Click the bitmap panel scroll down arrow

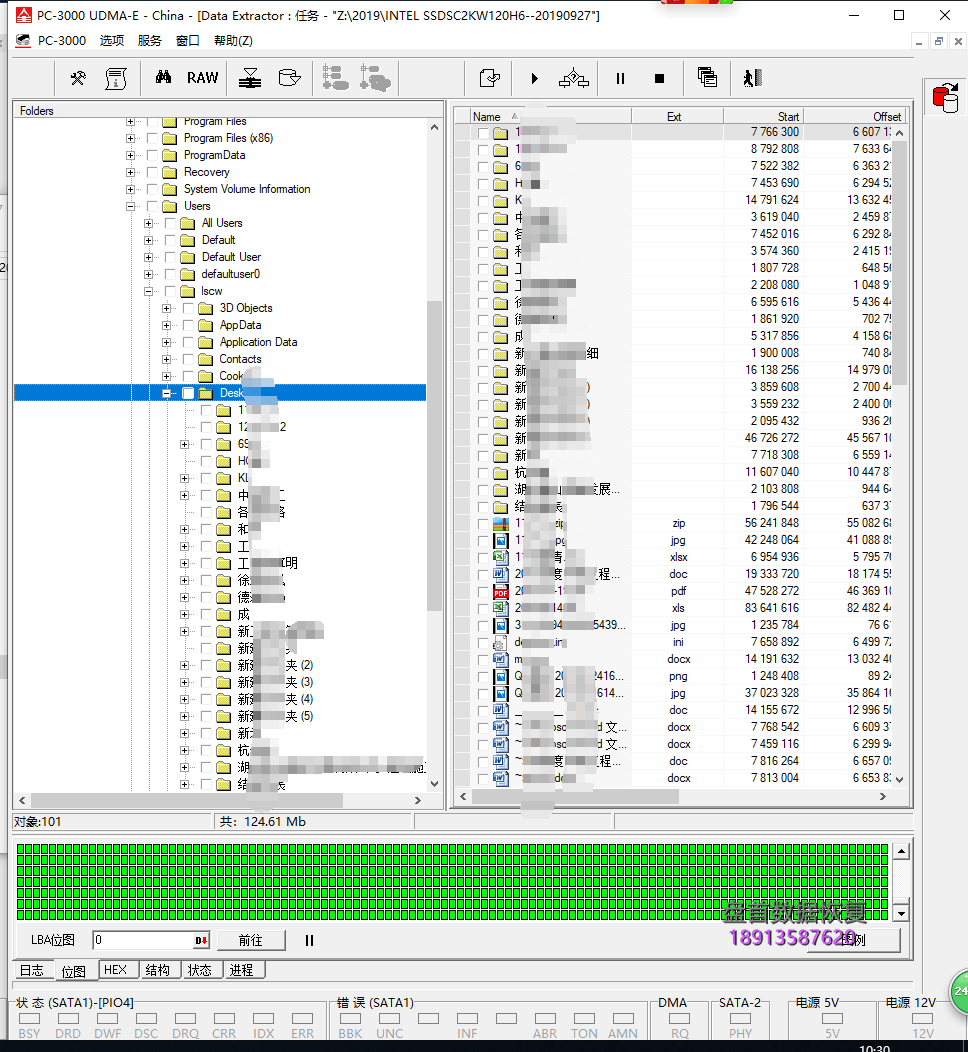pos(902,913)
